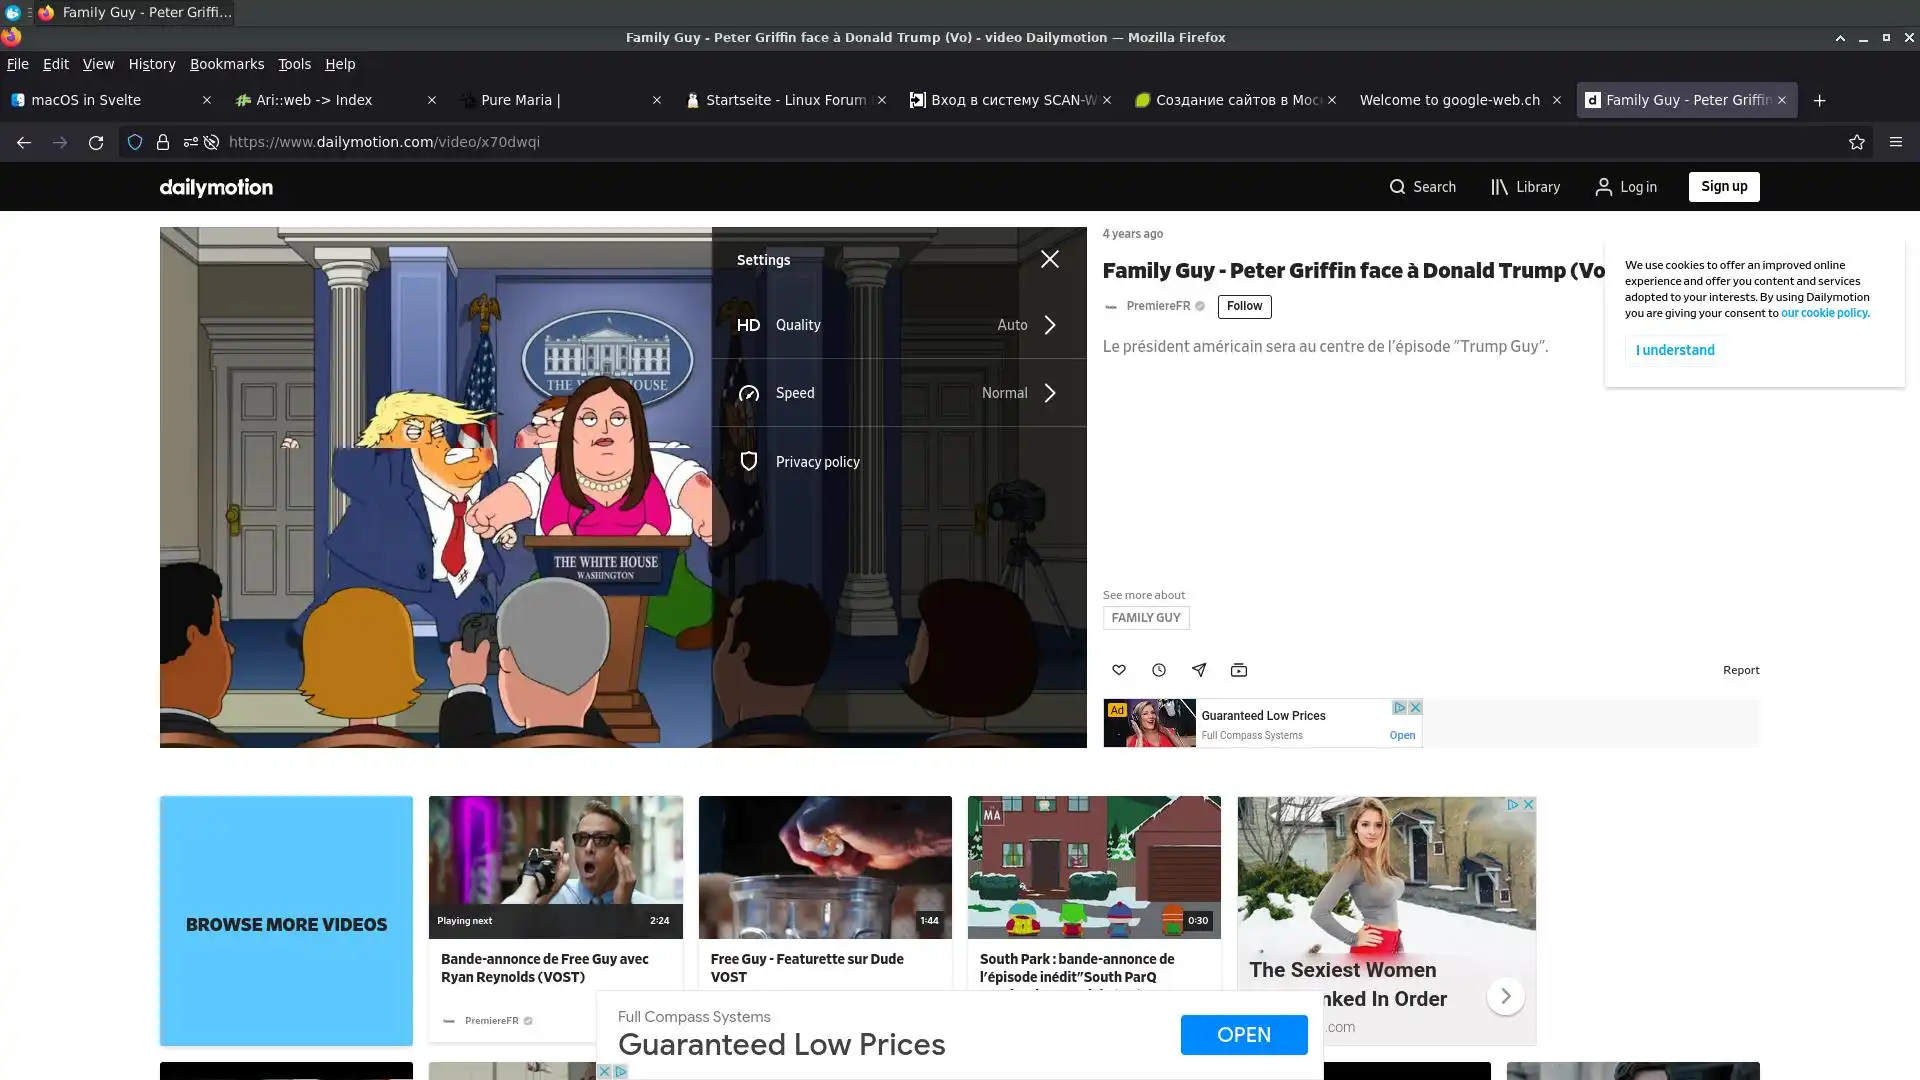Click the Follow button for PremiereFR
Viewport: 1920px width, 1080px height.
point(1244,306)
